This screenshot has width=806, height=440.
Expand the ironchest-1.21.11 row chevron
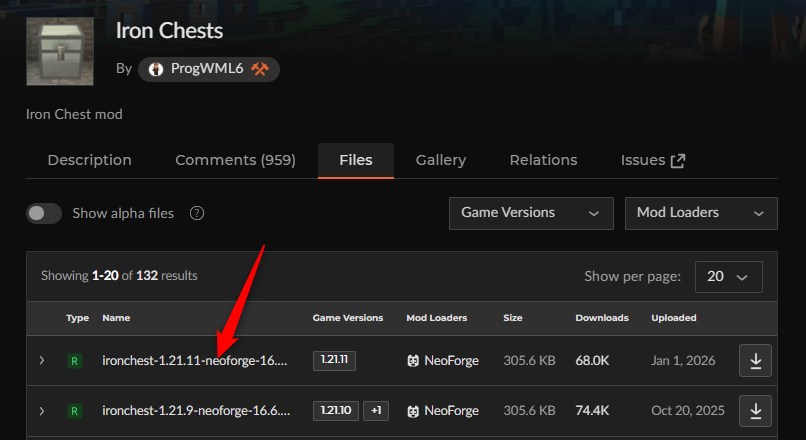[x=42, y=360]
